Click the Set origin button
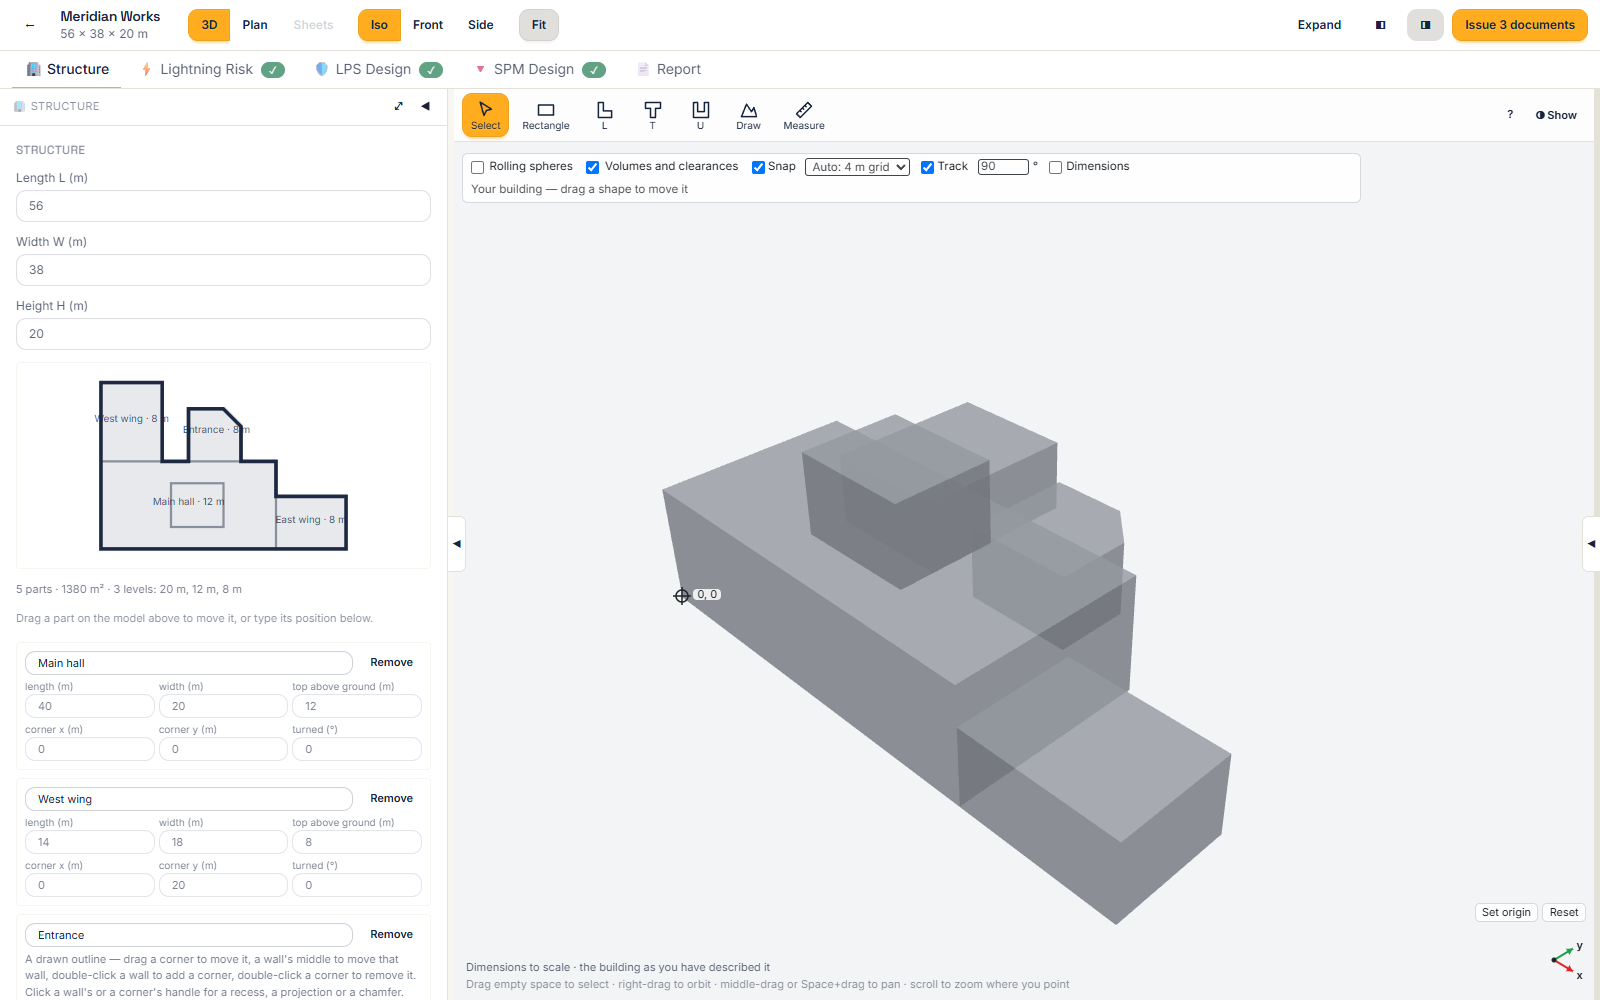 (1506, 912)
